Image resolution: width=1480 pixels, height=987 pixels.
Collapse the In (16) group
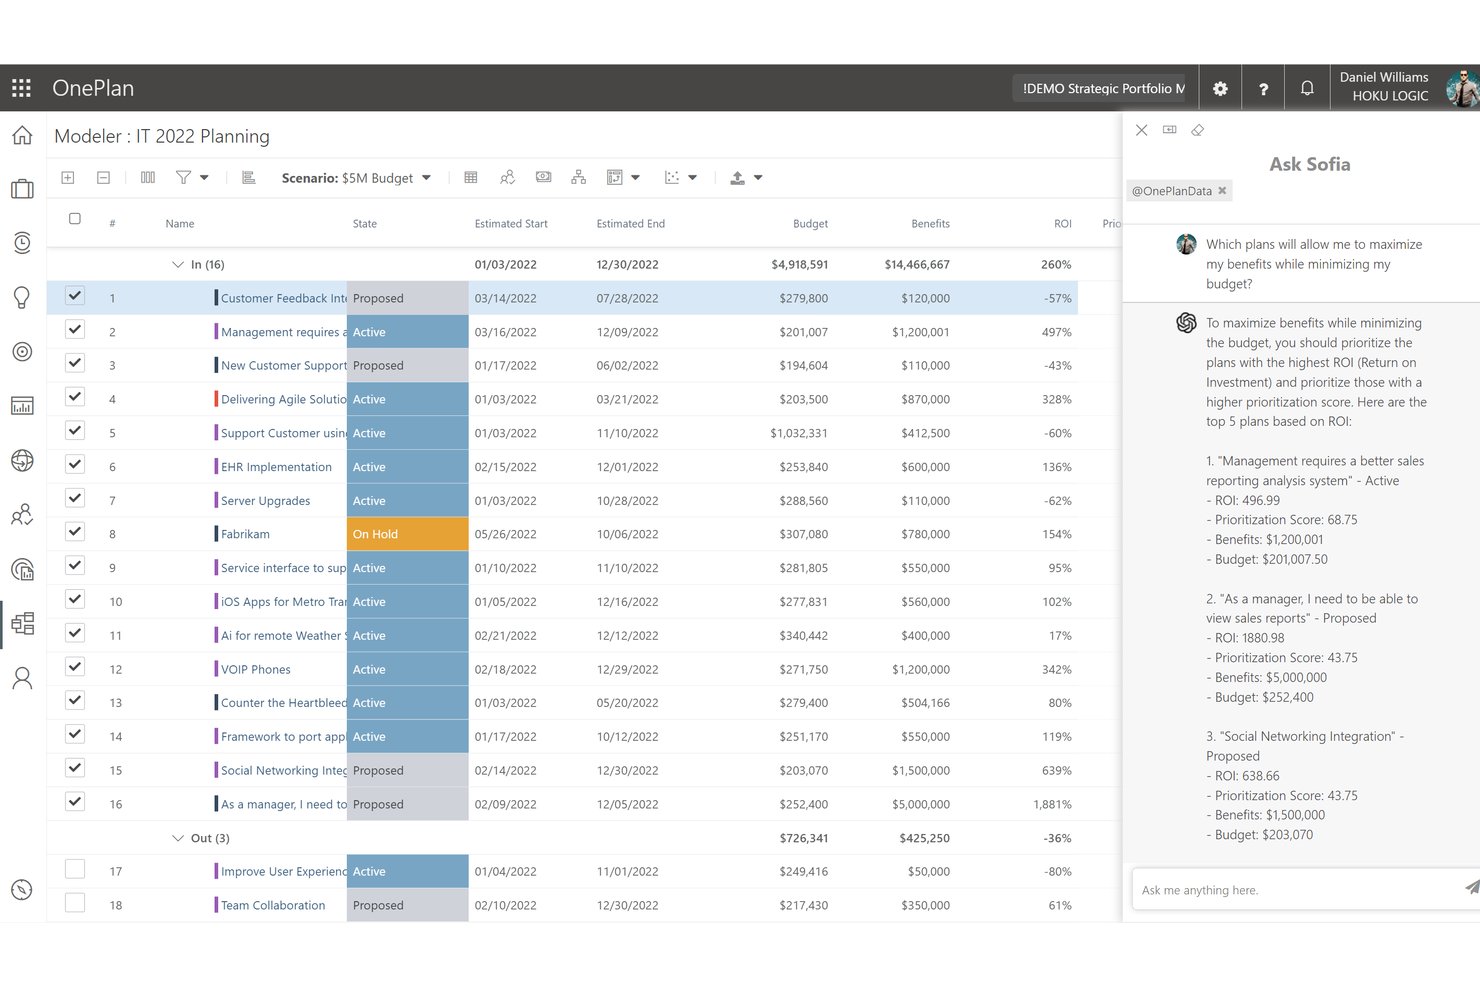(178, 265)
